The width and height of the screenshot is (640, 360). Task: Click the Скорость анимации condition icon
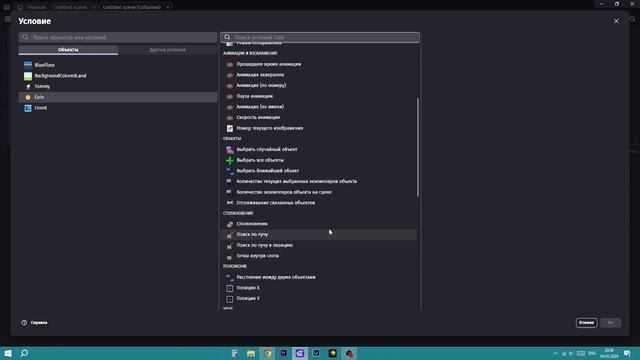(x=230, y=118)
